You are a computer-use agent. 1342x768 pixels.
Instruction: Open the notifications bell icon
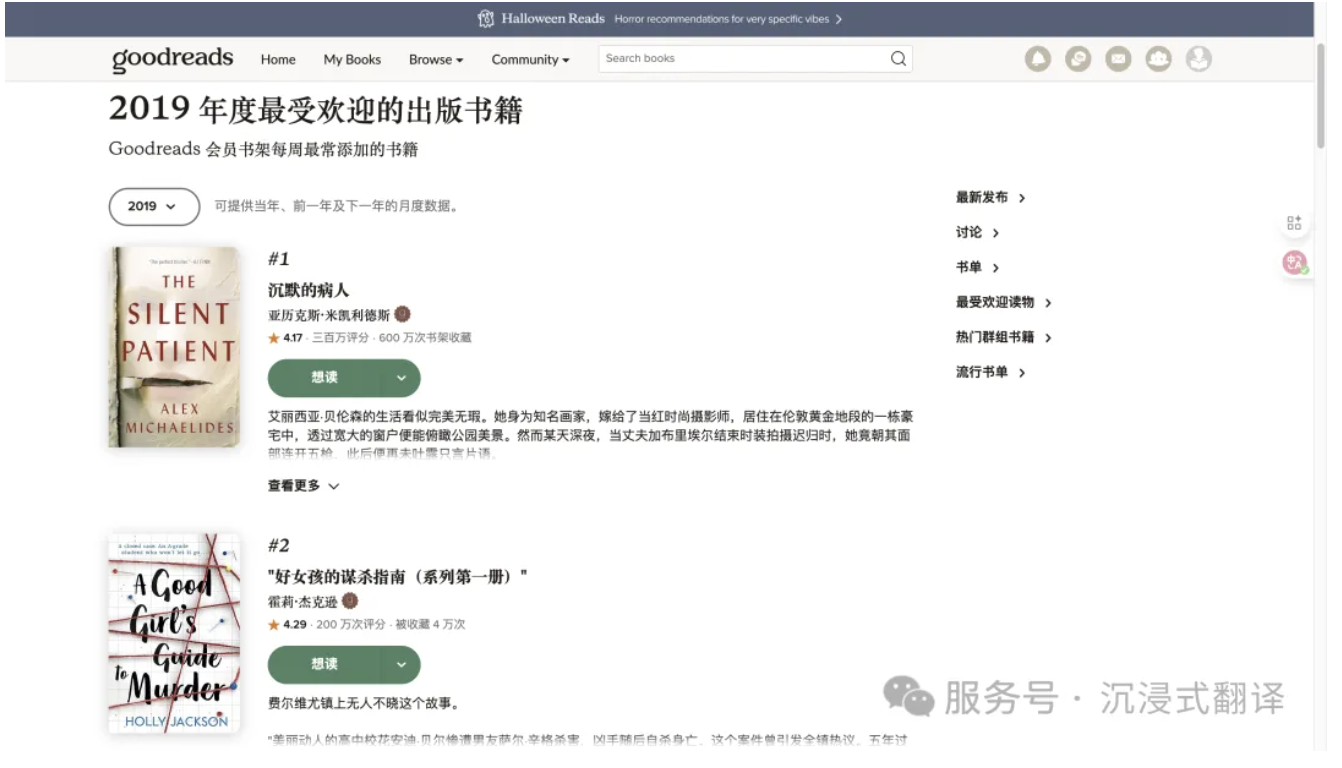(1038, 59)
